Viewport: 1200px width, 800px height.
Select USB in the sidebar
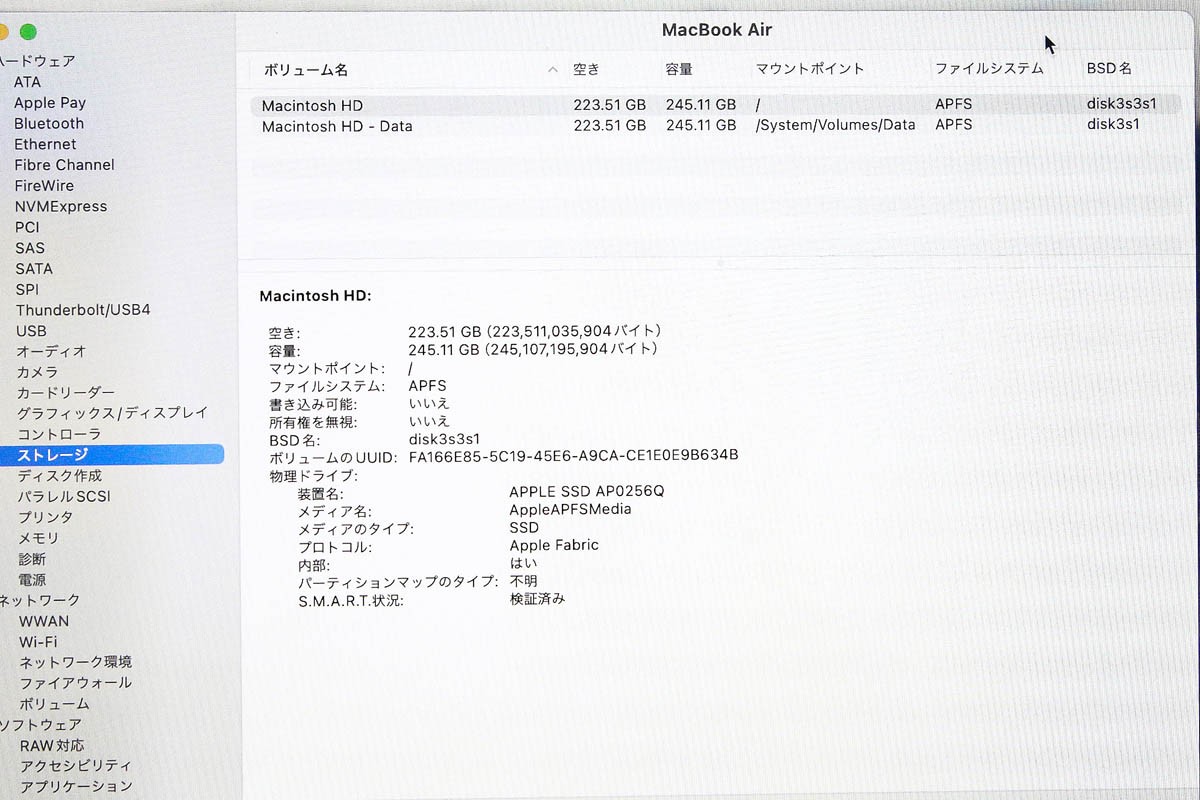31,331
